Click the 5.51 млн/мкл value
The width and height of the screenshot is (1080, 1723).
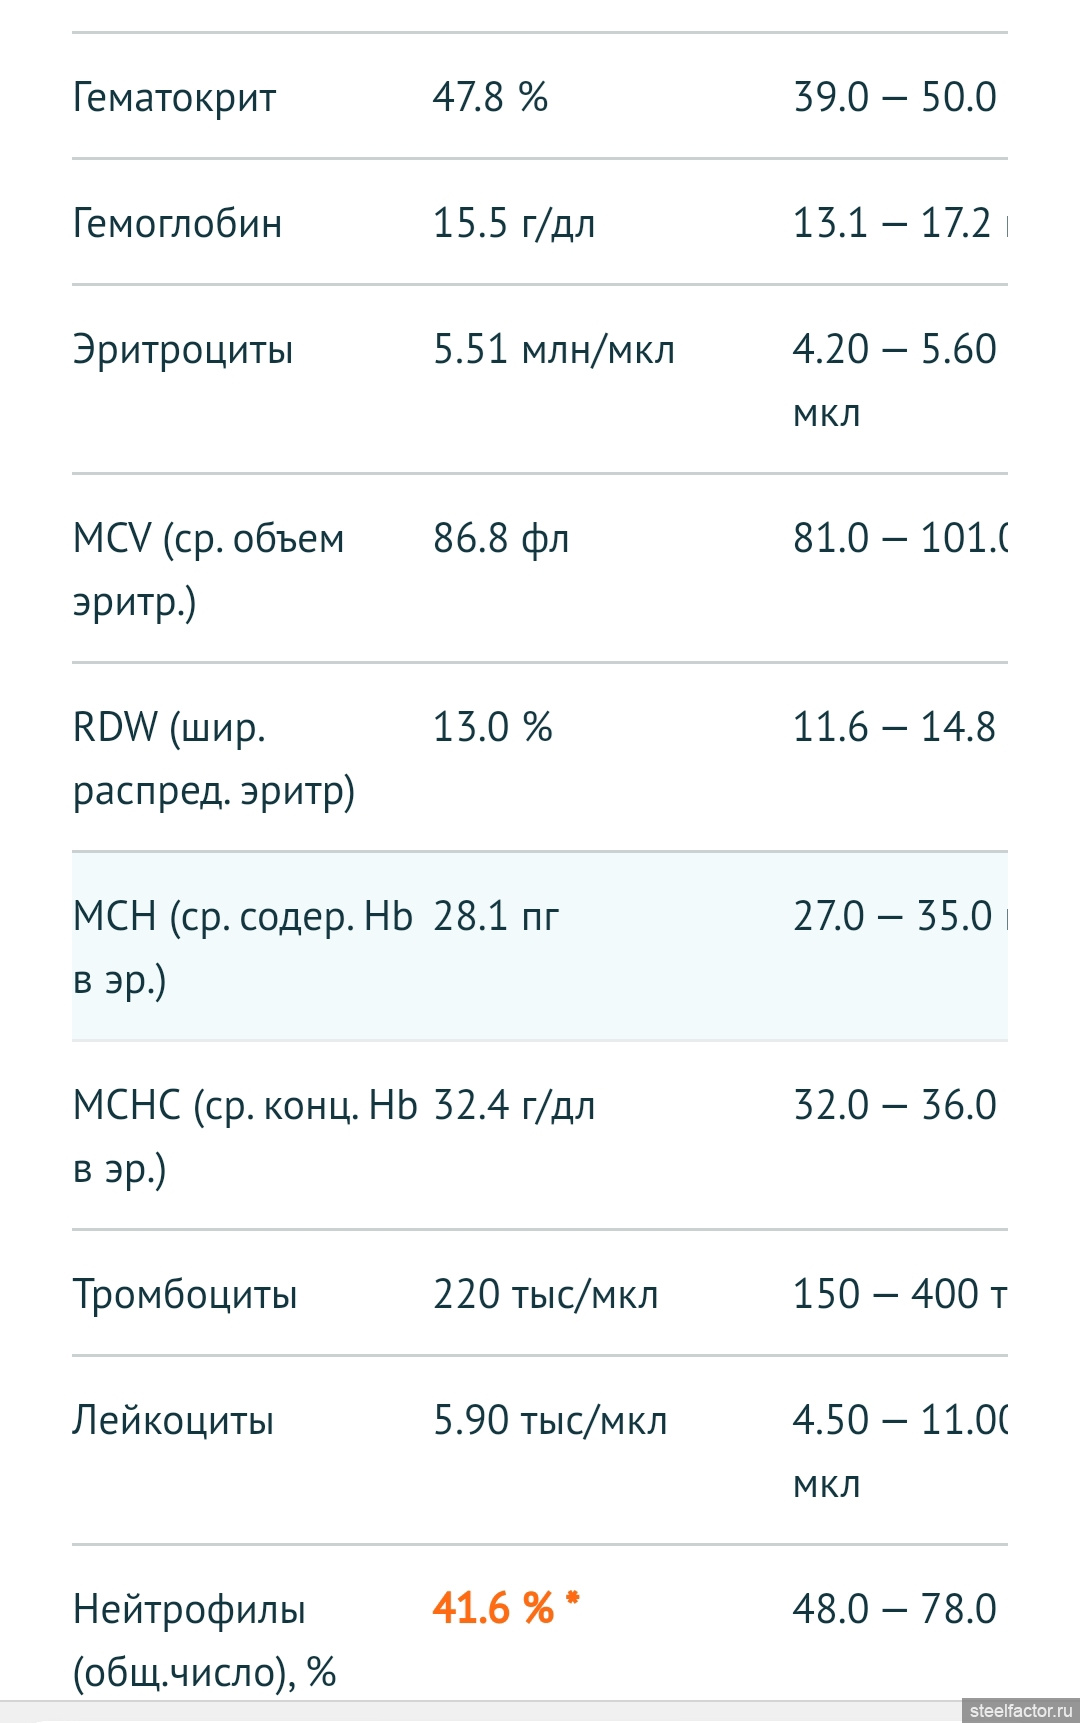(x=554, y=349)
